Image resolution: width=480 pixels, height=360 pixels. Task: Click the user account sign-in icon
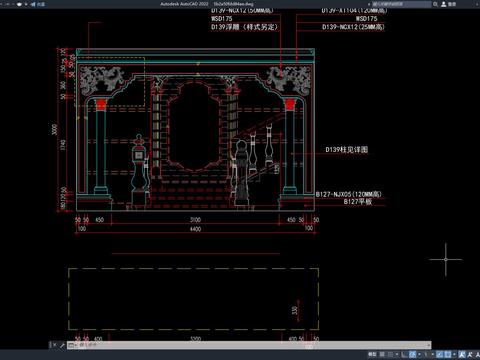tap(444, 4)
